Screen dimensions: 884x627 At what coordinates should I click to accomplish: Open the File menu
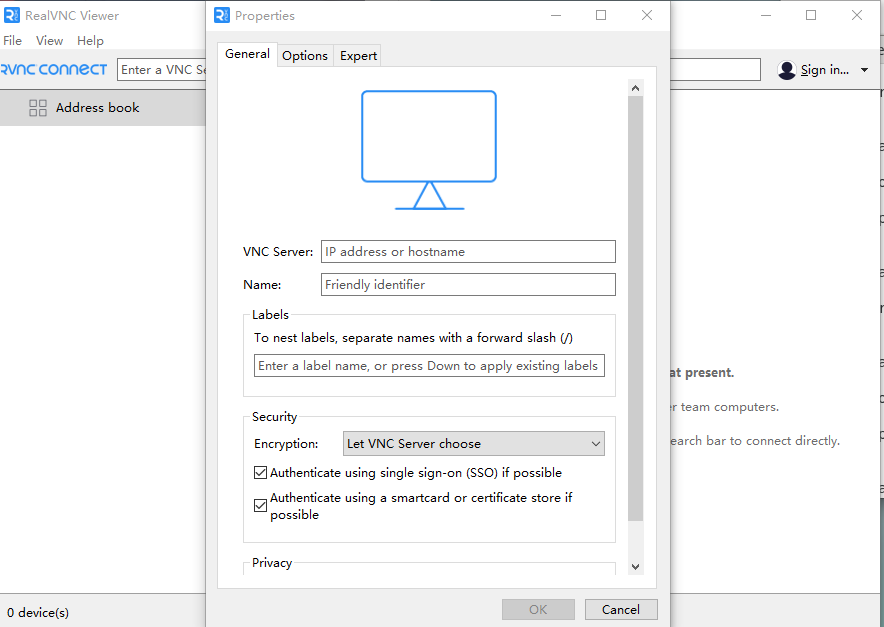[12, 41]
